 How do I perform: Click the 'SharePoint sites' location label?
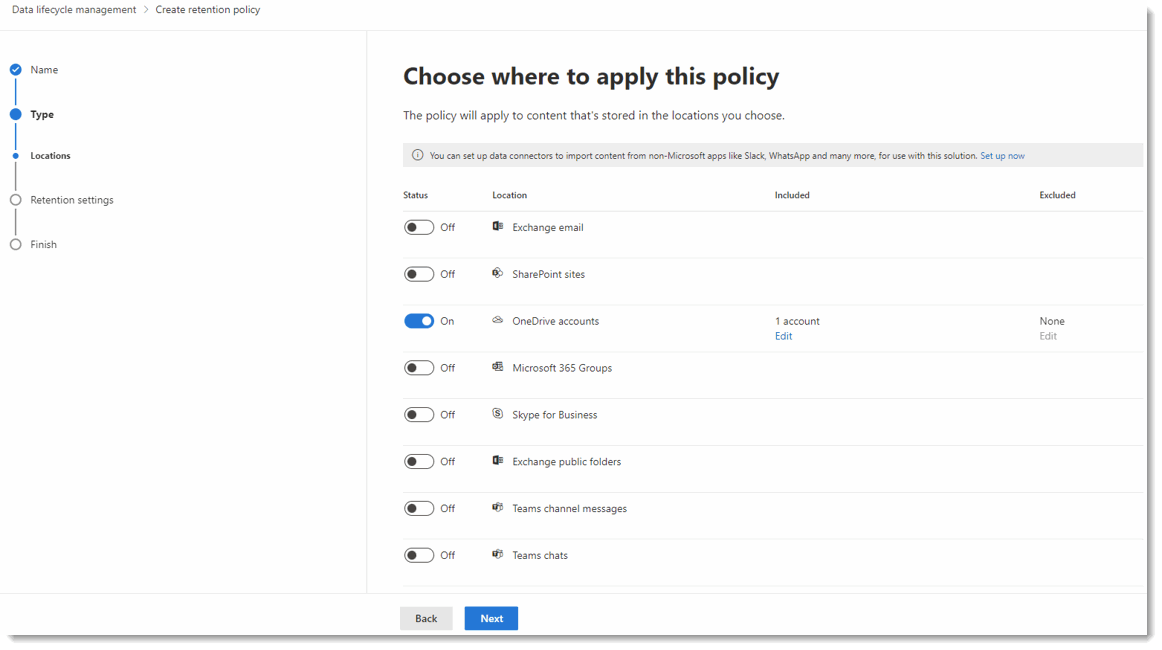click(x=548, y=274)
